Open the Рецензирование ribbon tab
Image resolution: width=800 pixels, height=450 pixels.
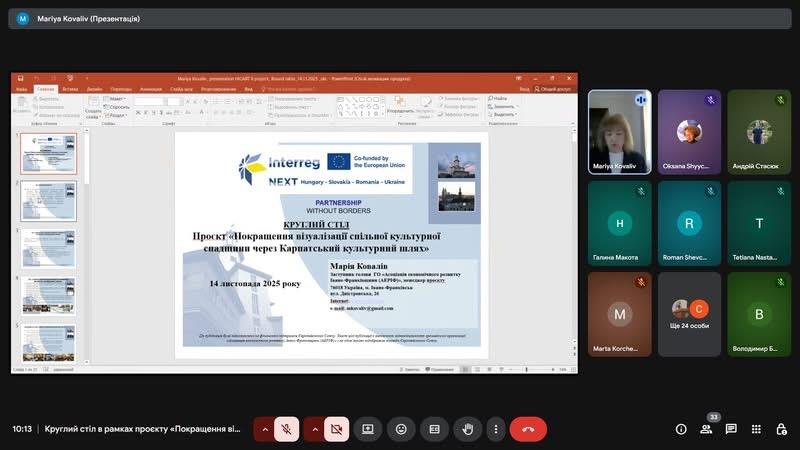click(218, 89)
